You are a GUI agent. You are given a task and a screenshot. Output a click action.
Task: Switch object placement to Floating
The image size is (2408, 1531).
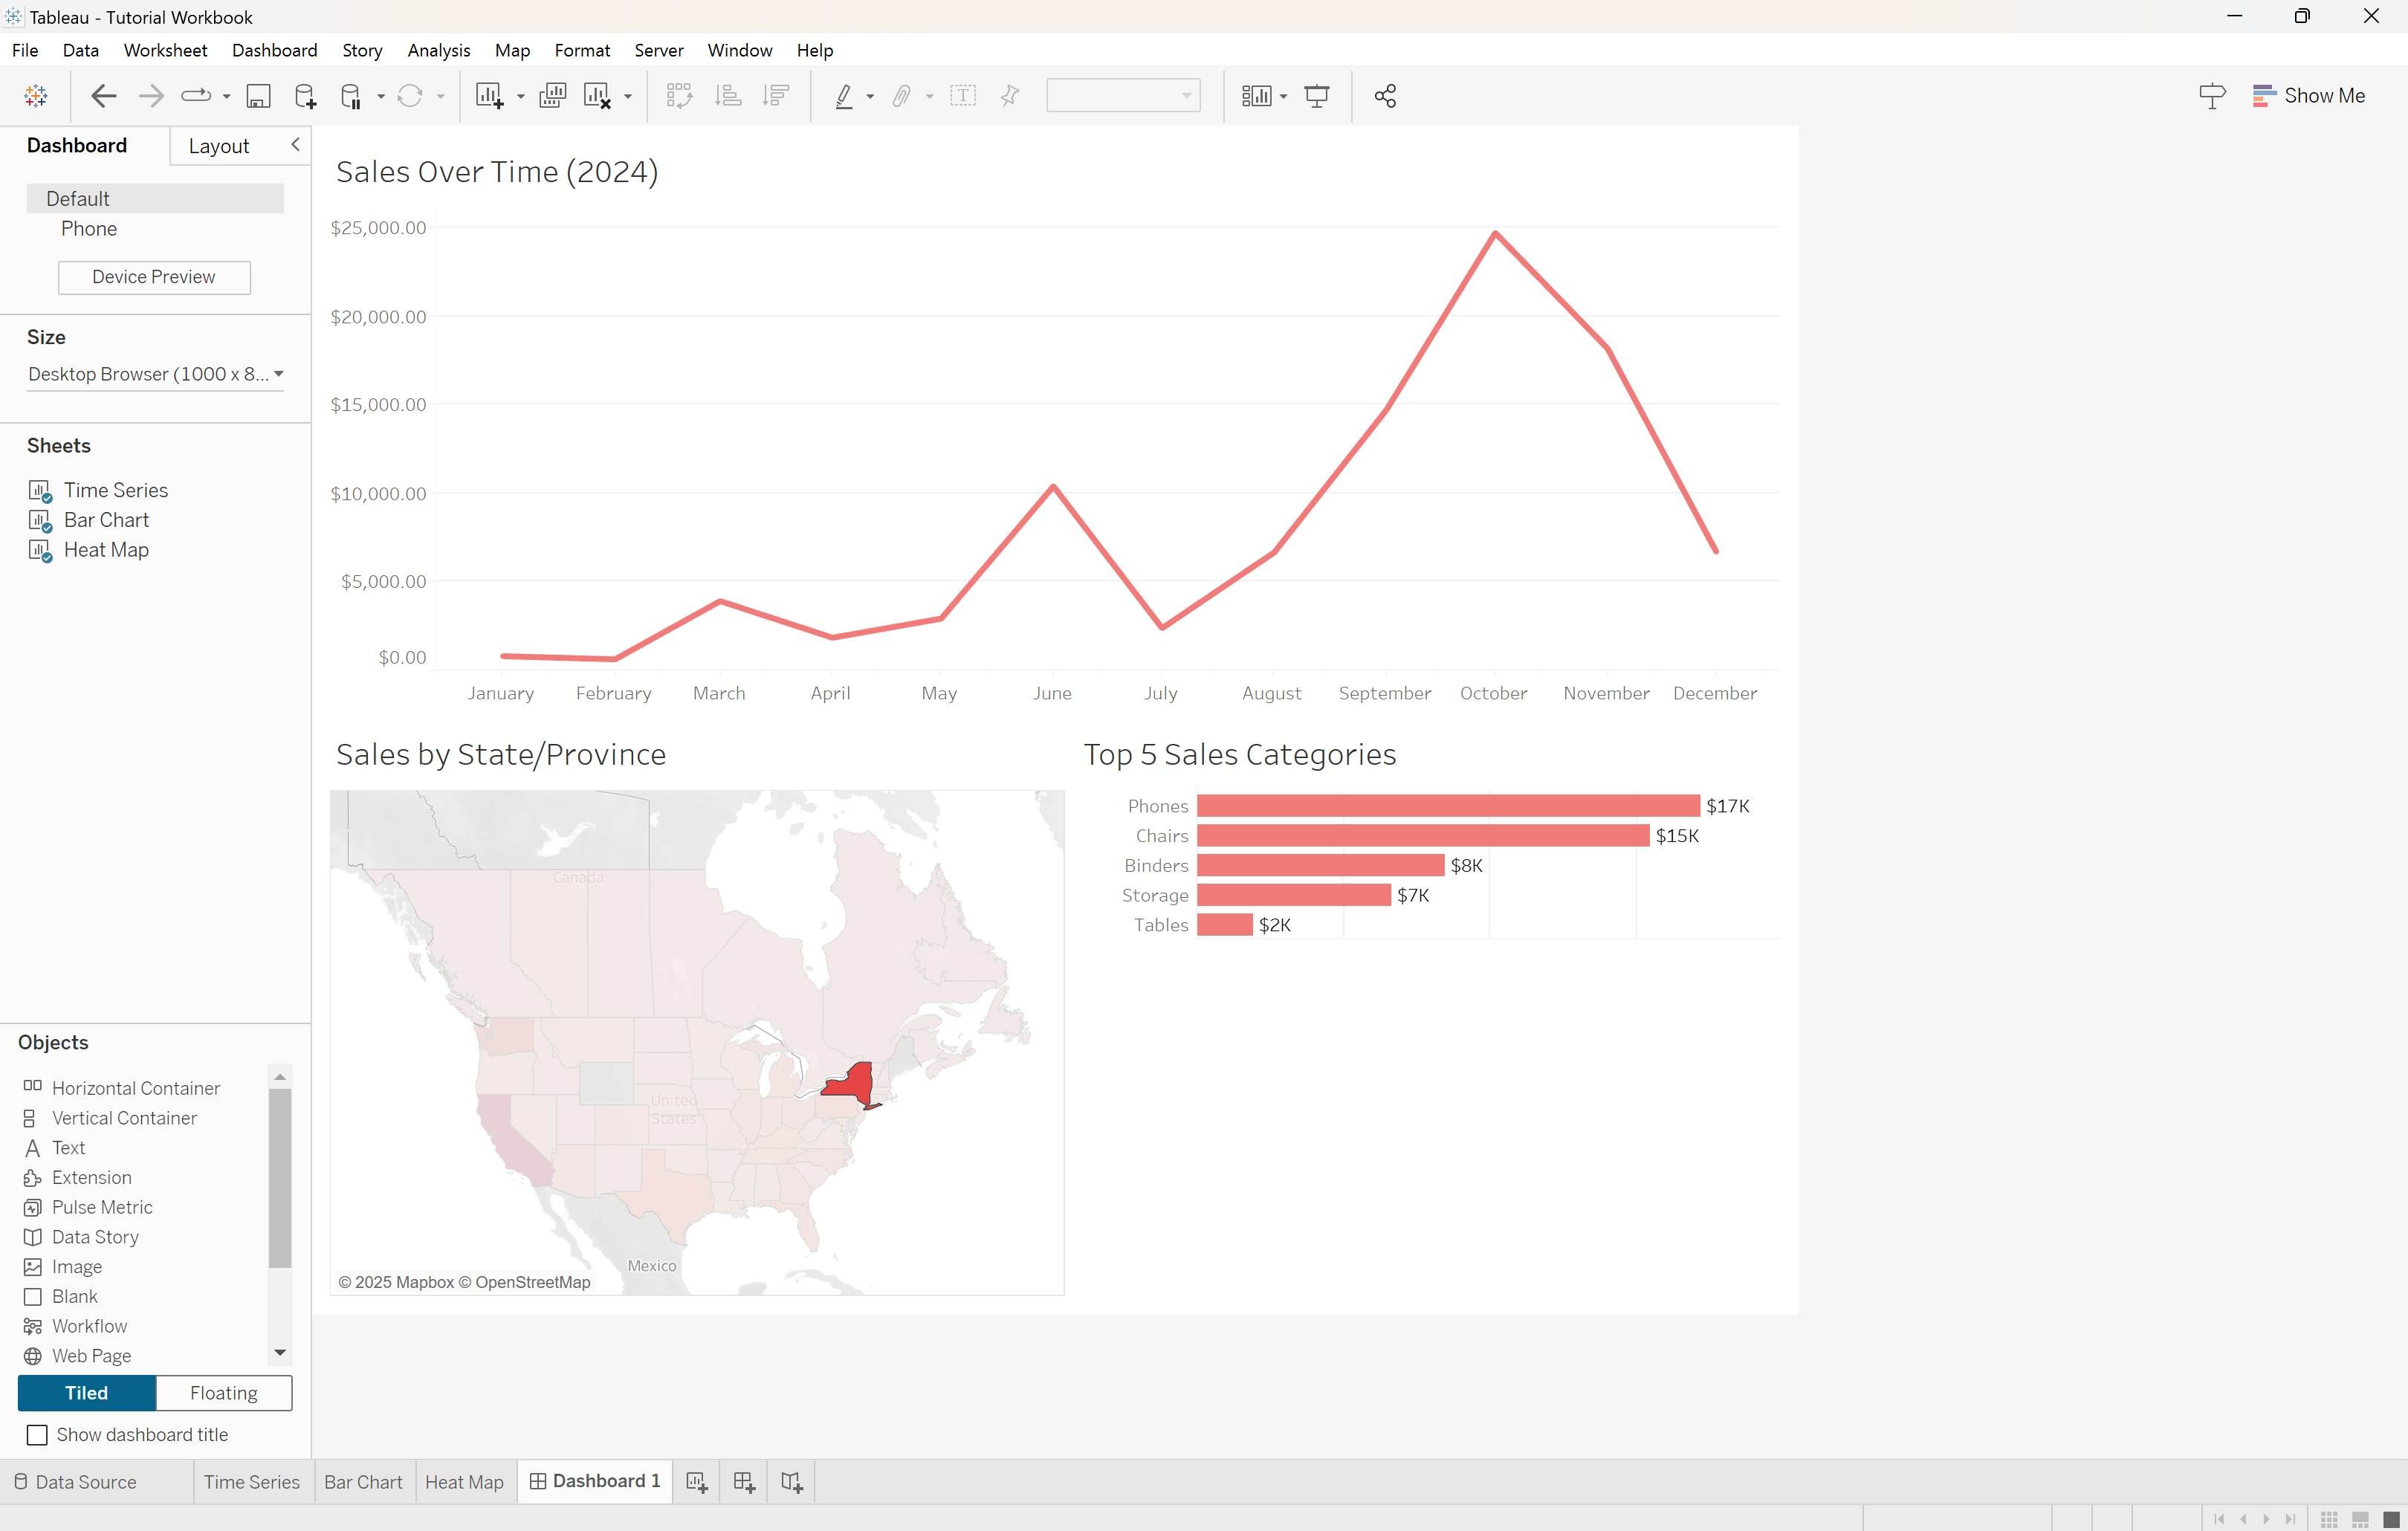(224, 1393)
